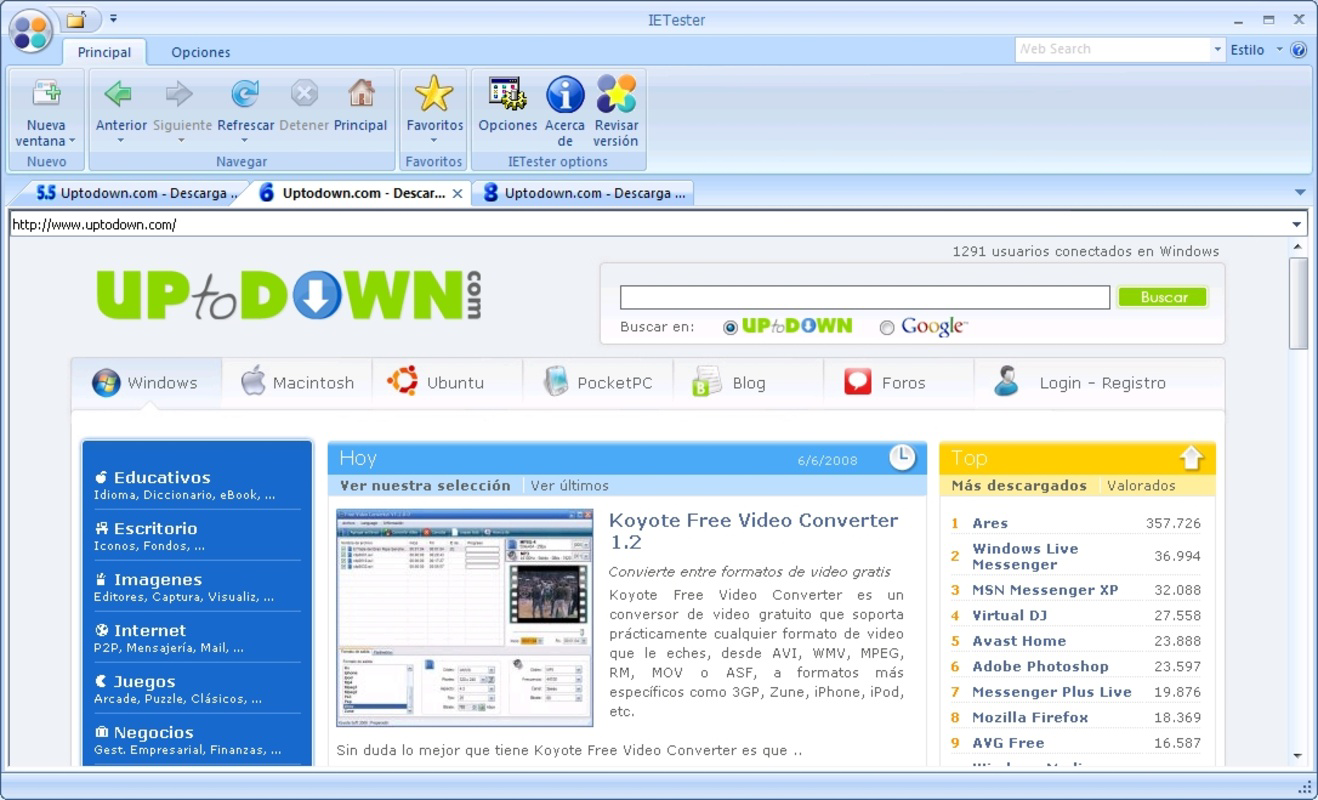The height and width of the screenshot is (800, 1318).
Task: Switch to the Principal ribbon tab
Action: click(104, 52)
